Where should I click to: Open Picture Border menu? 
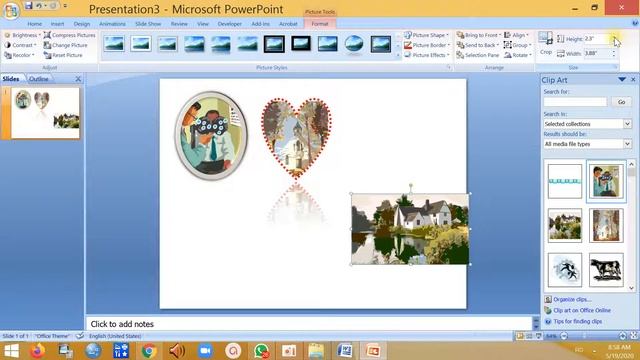coord(427,45)
